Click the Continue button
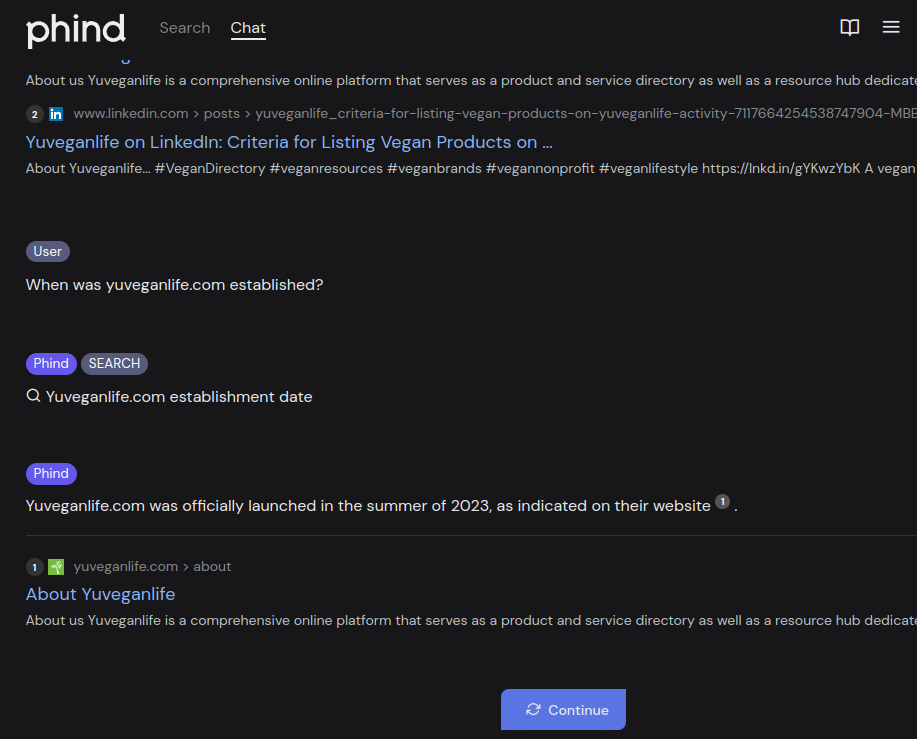This screenshot has height=739, width=917. pos(563,709)
